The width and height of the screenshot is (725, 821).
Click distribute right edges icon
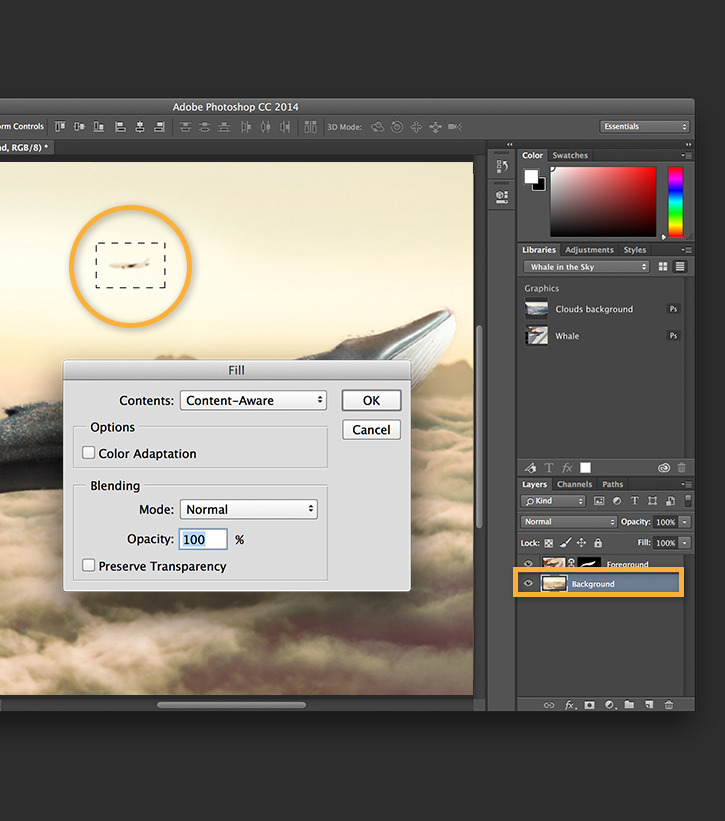pos(285,127)
